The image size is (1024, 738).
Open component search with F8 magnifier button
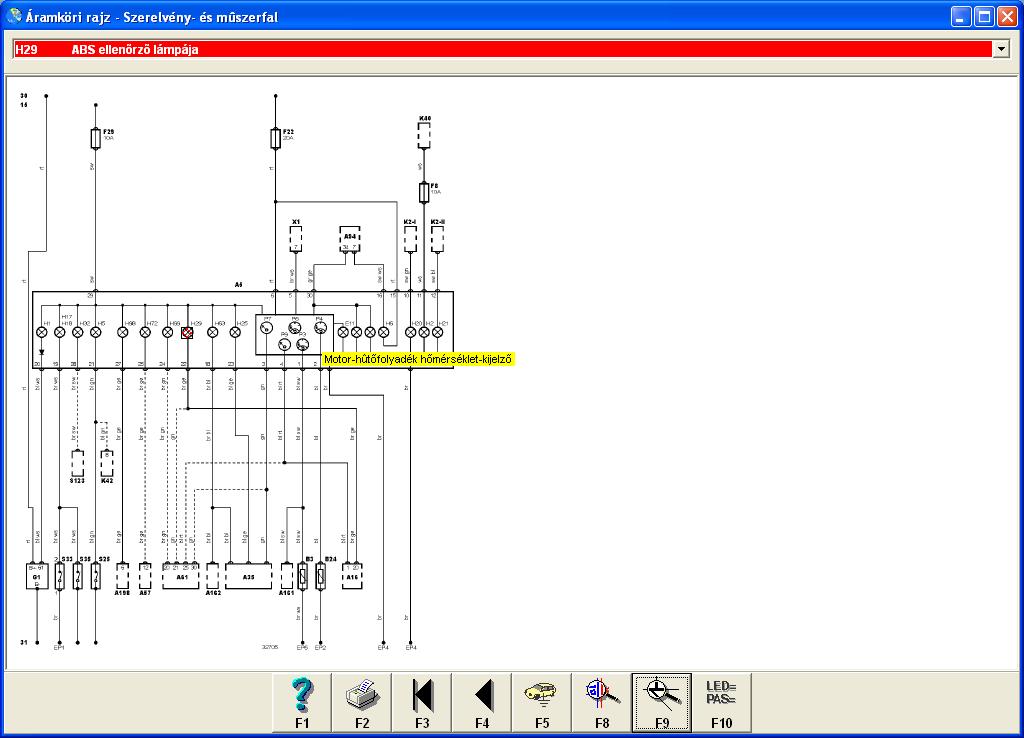(602, 703)
